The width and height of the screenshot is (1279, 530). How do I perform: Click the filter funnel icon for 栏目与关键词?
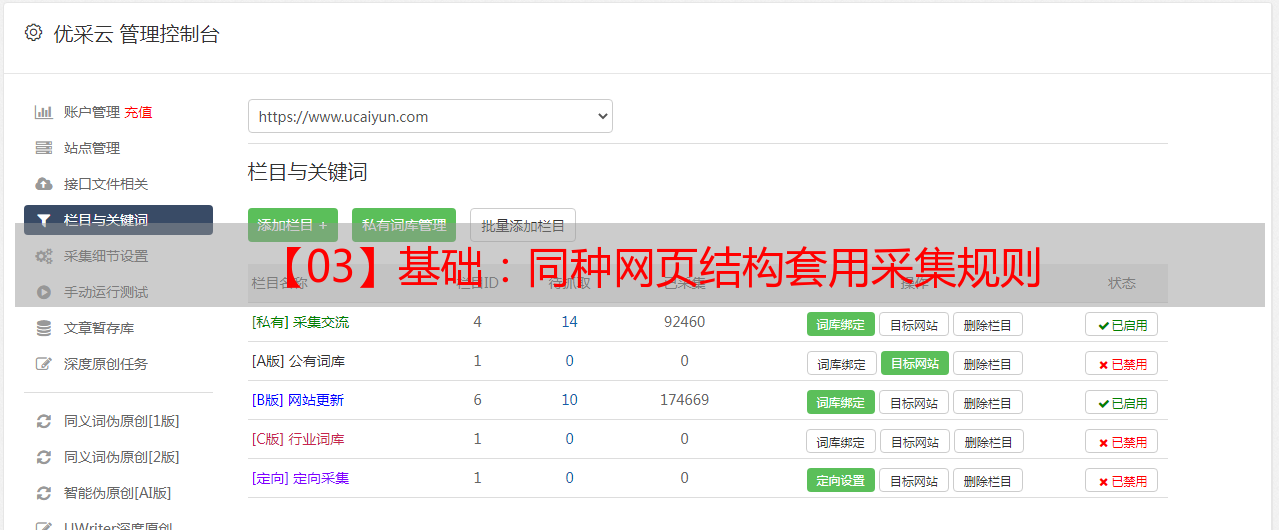click(x=43, y=220)
